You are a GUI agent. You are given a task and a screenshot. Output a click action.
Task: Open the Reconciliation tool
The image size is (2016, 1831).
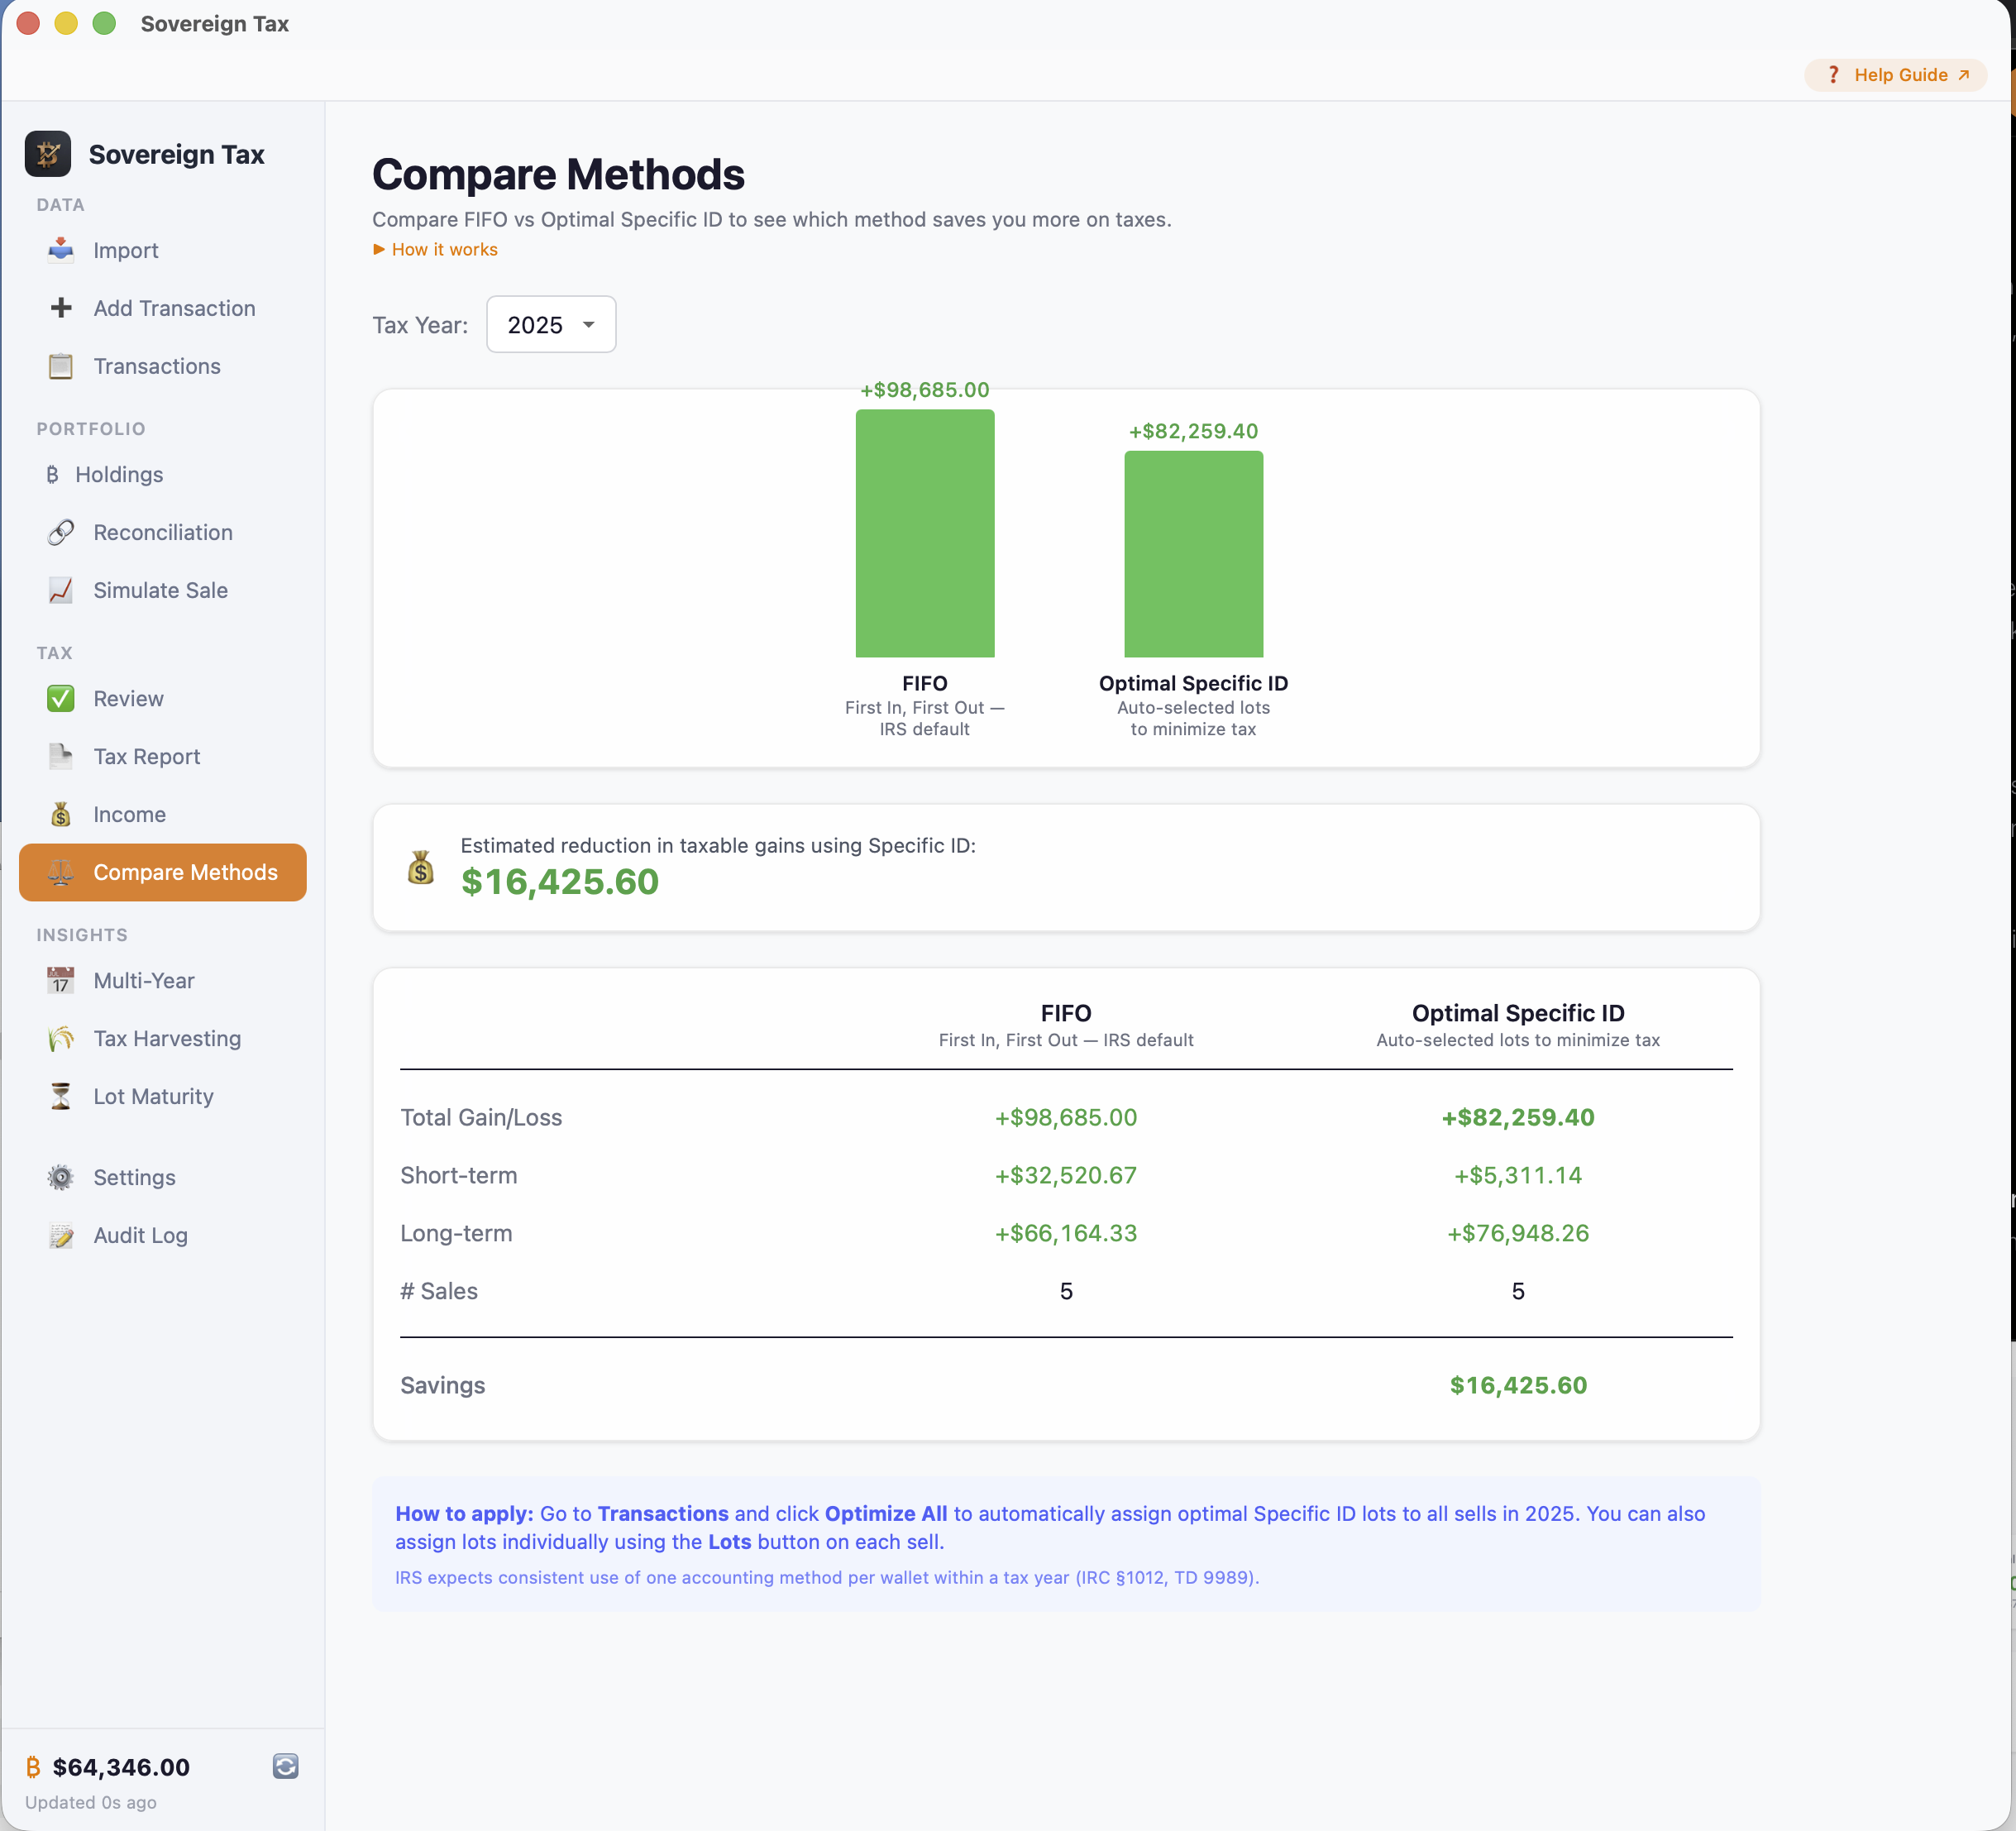click(162, 532)
